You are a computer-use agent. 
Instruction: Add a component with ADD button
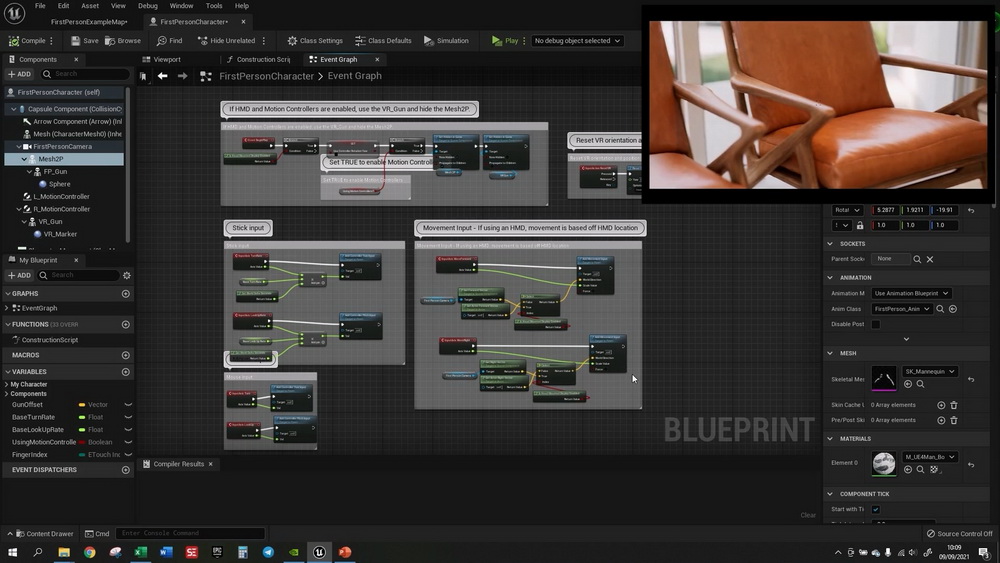point(19,74)
